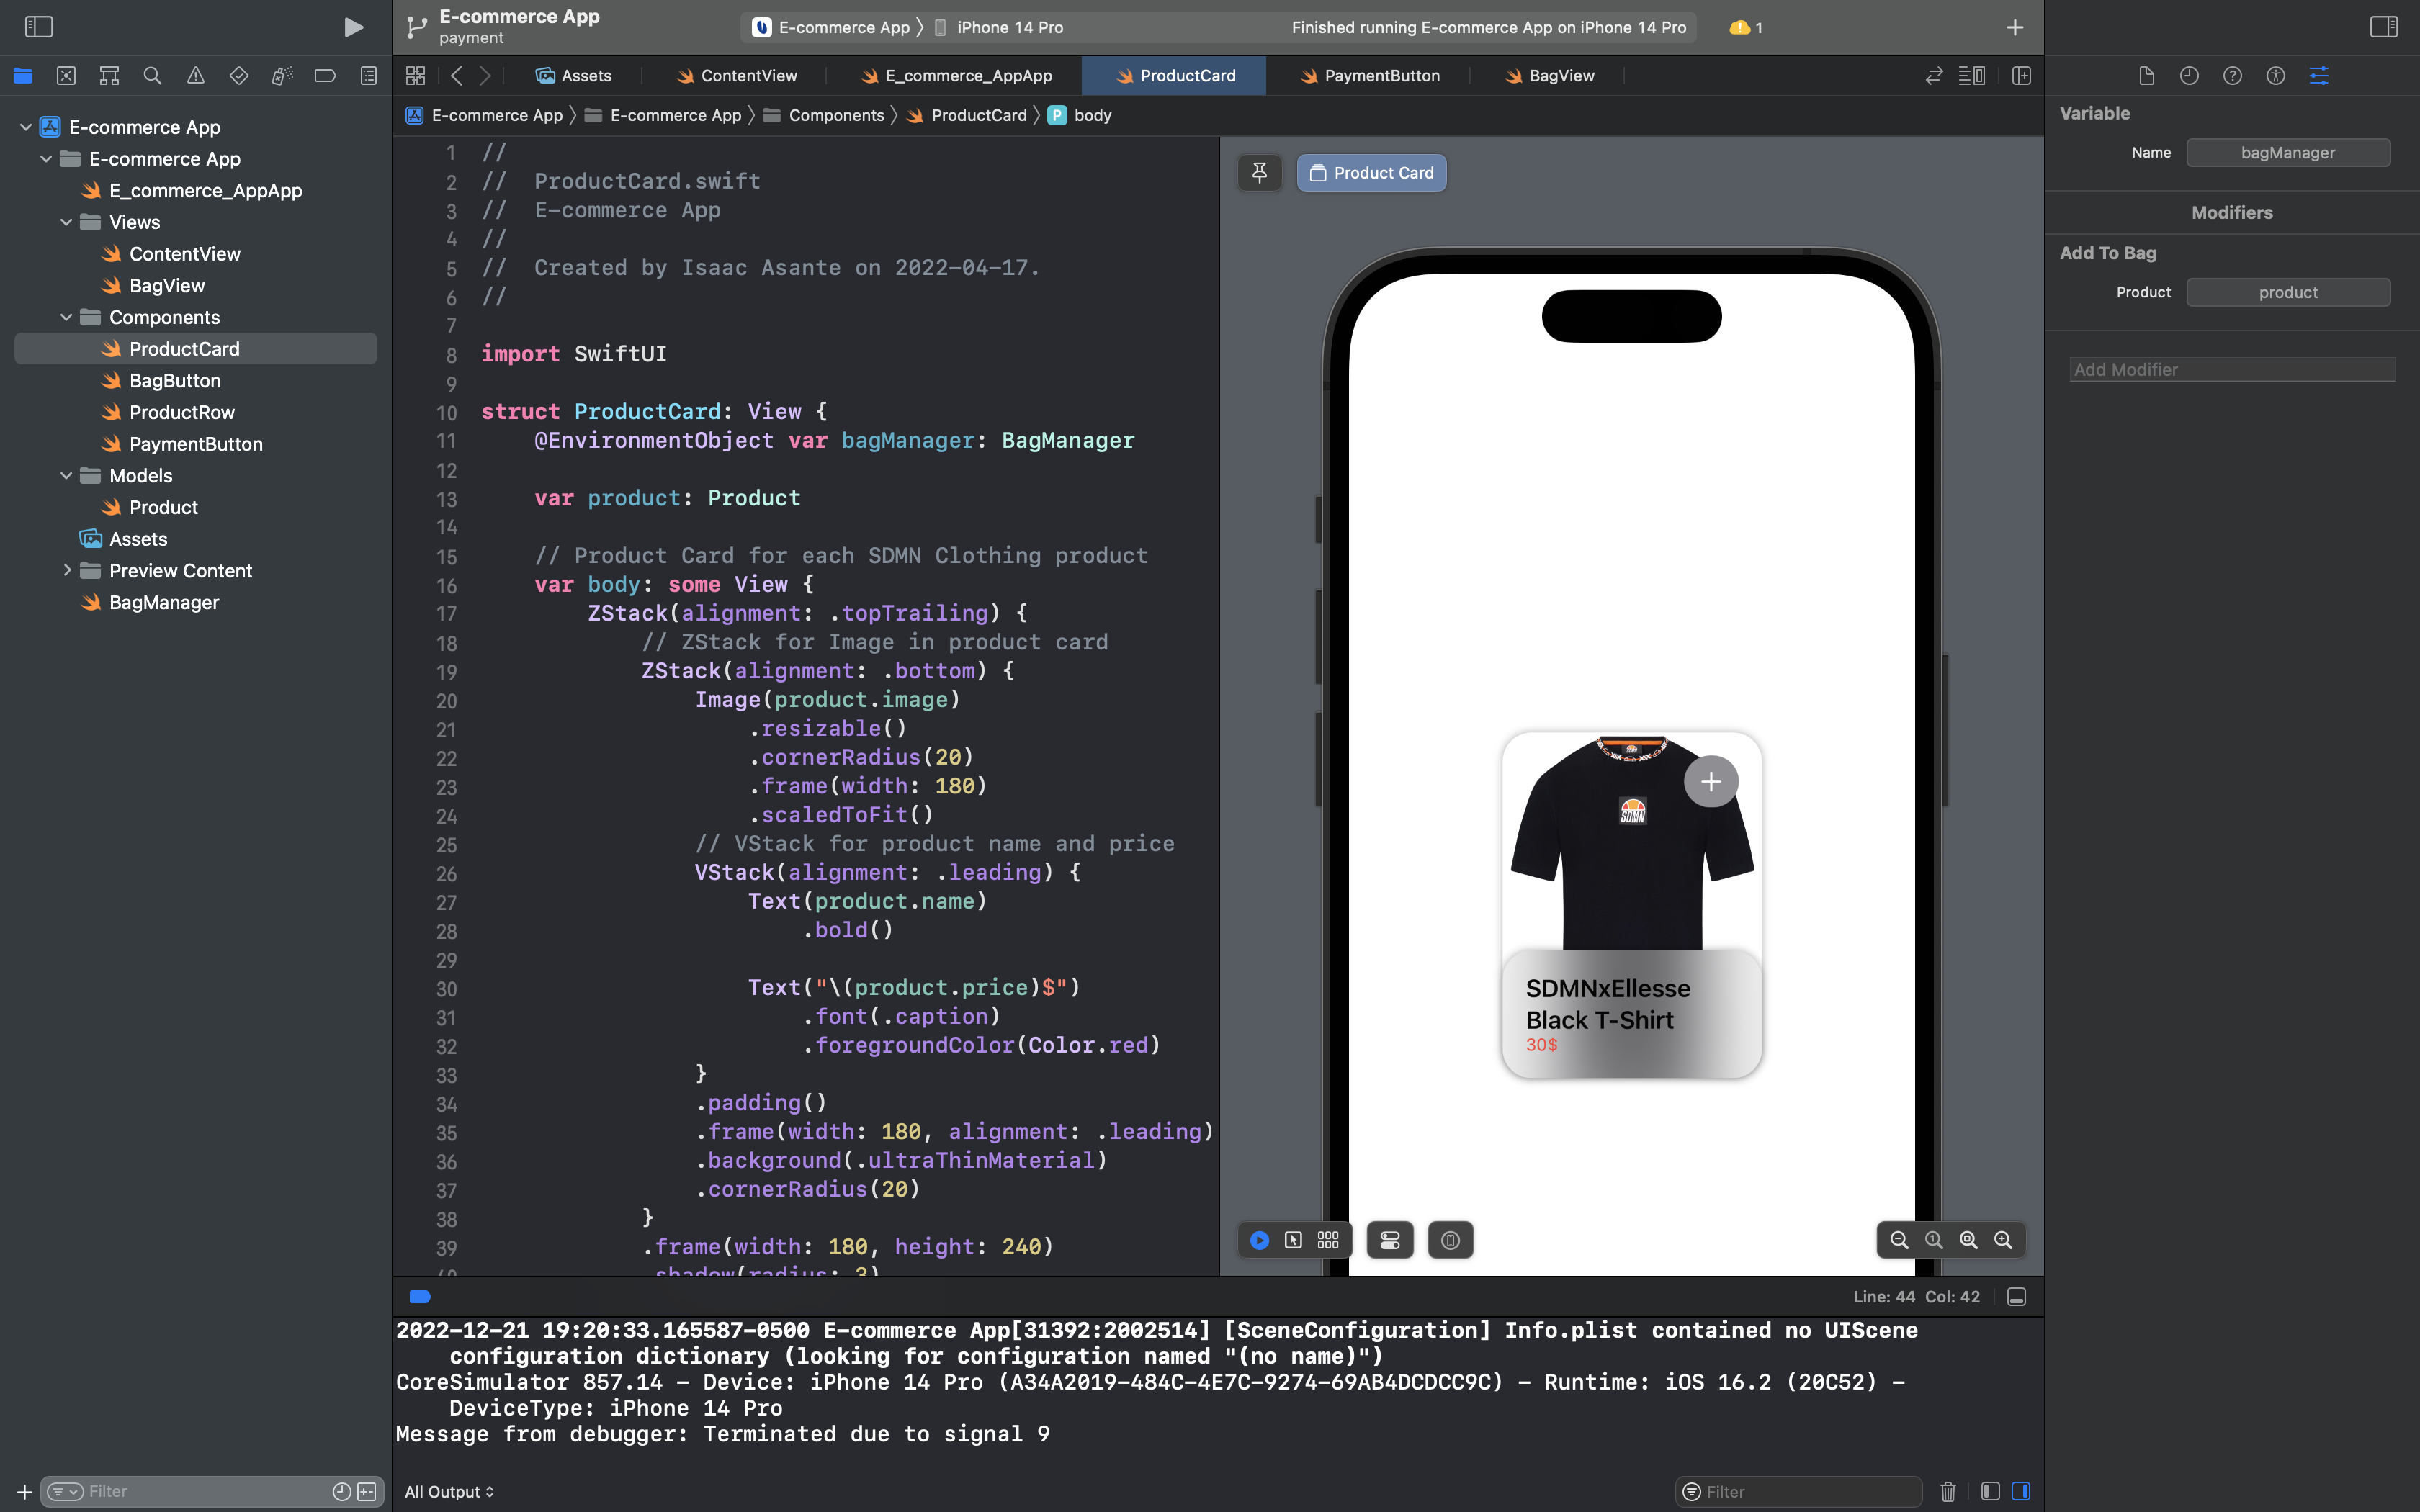
Task: Expand the Preview Content folder
Action: (x=66, y=571)
